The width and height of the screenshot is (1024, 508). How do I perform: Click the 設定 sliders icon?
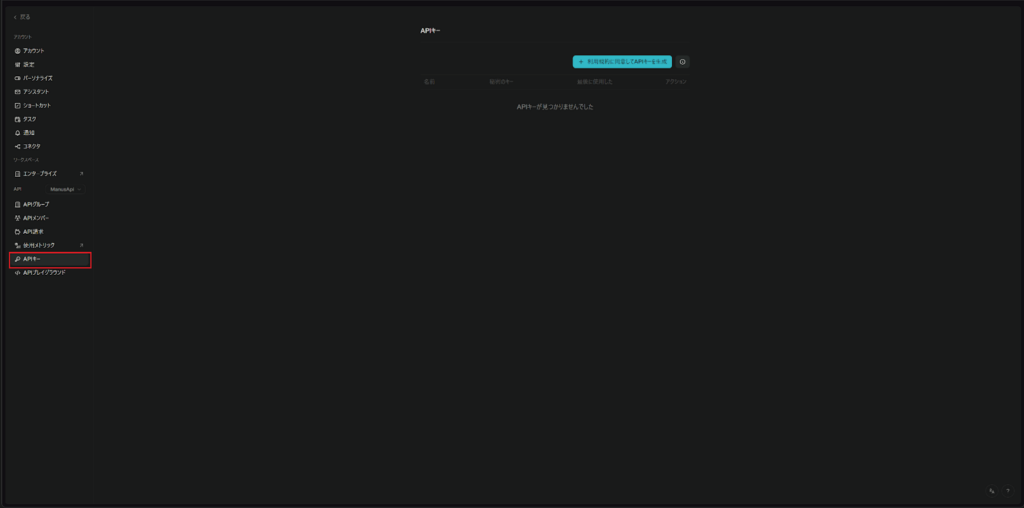17,64
